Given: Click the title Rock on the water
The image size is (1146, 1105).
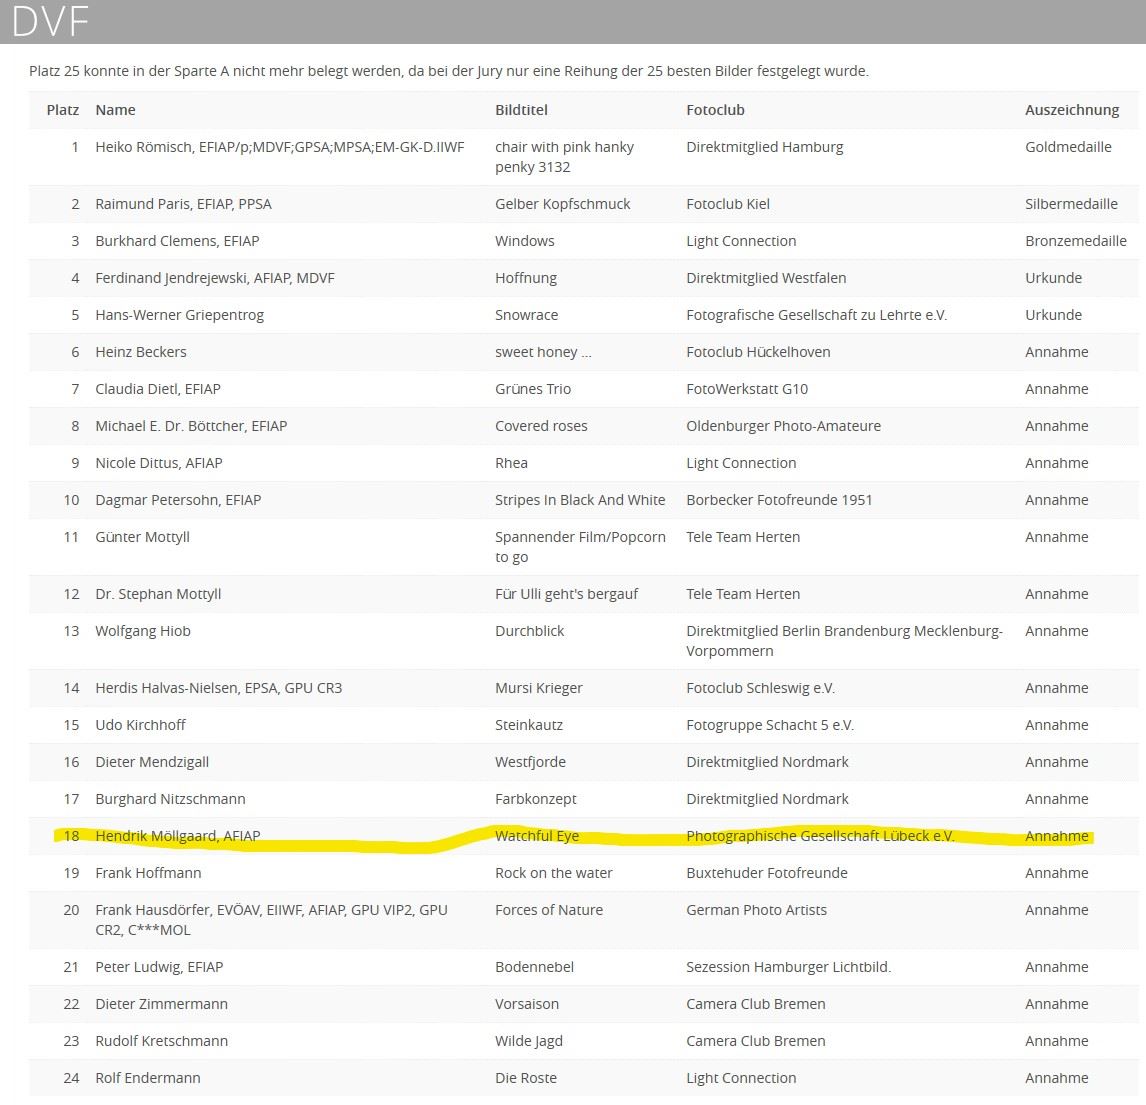Looking at the screenshot, I should click(x=554, y=873).
